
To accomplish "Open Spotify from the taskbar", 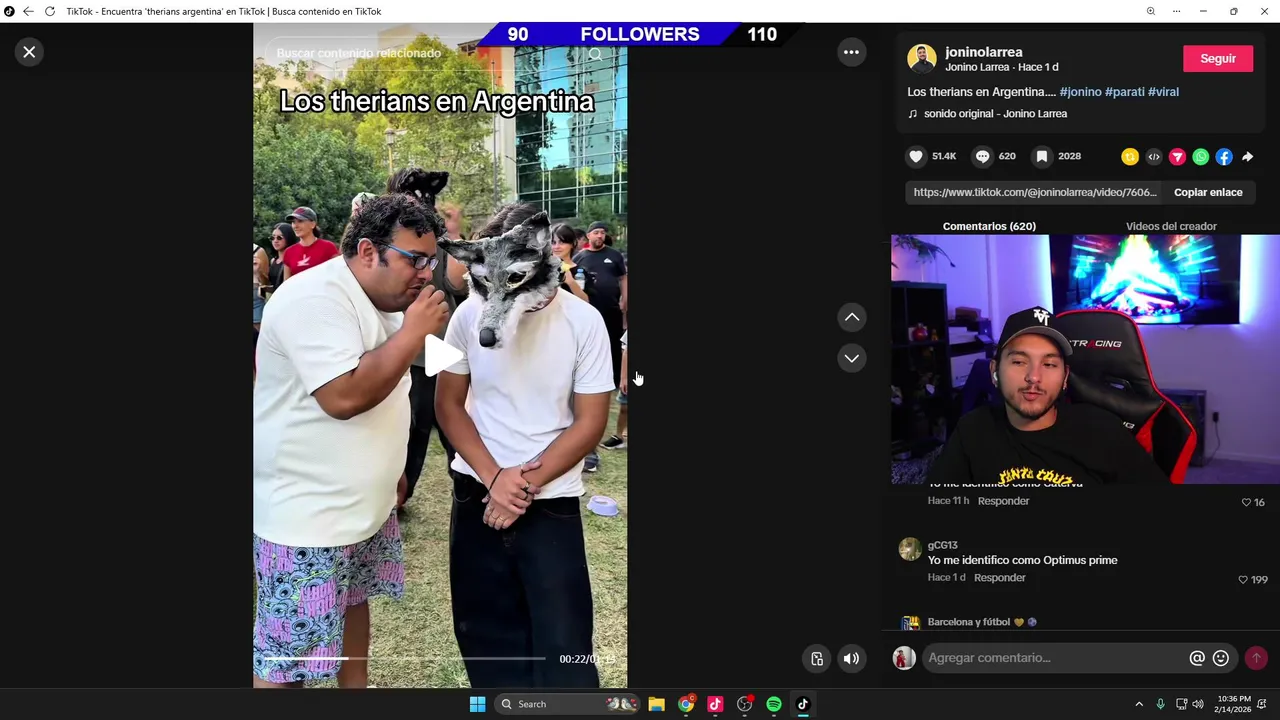I will pyautogui.click(x=774, y=704).
